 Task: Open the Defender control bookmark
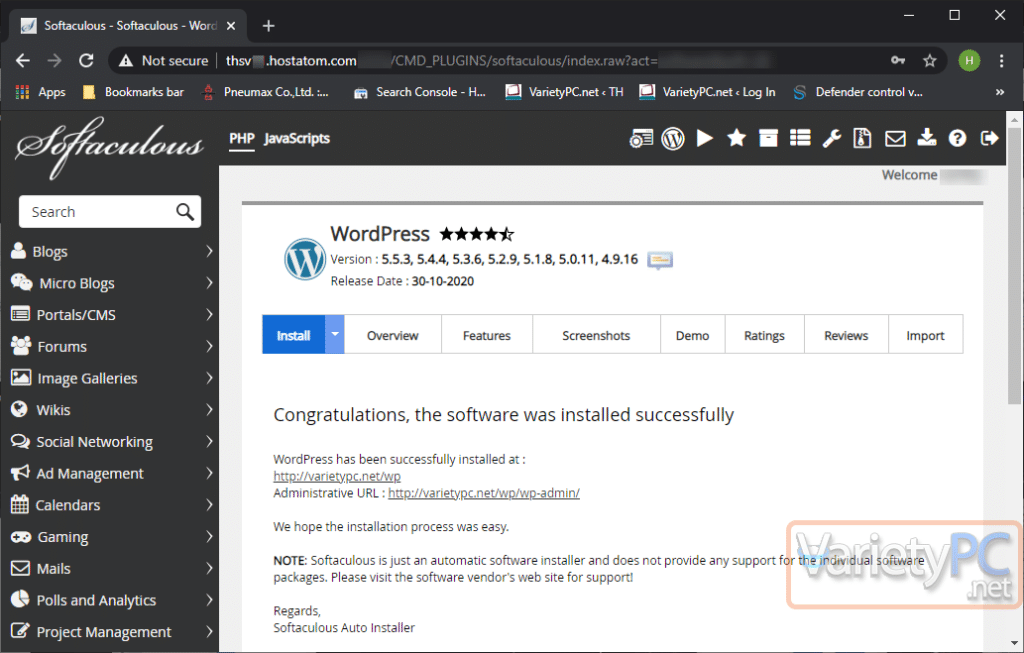coord(857,92)
